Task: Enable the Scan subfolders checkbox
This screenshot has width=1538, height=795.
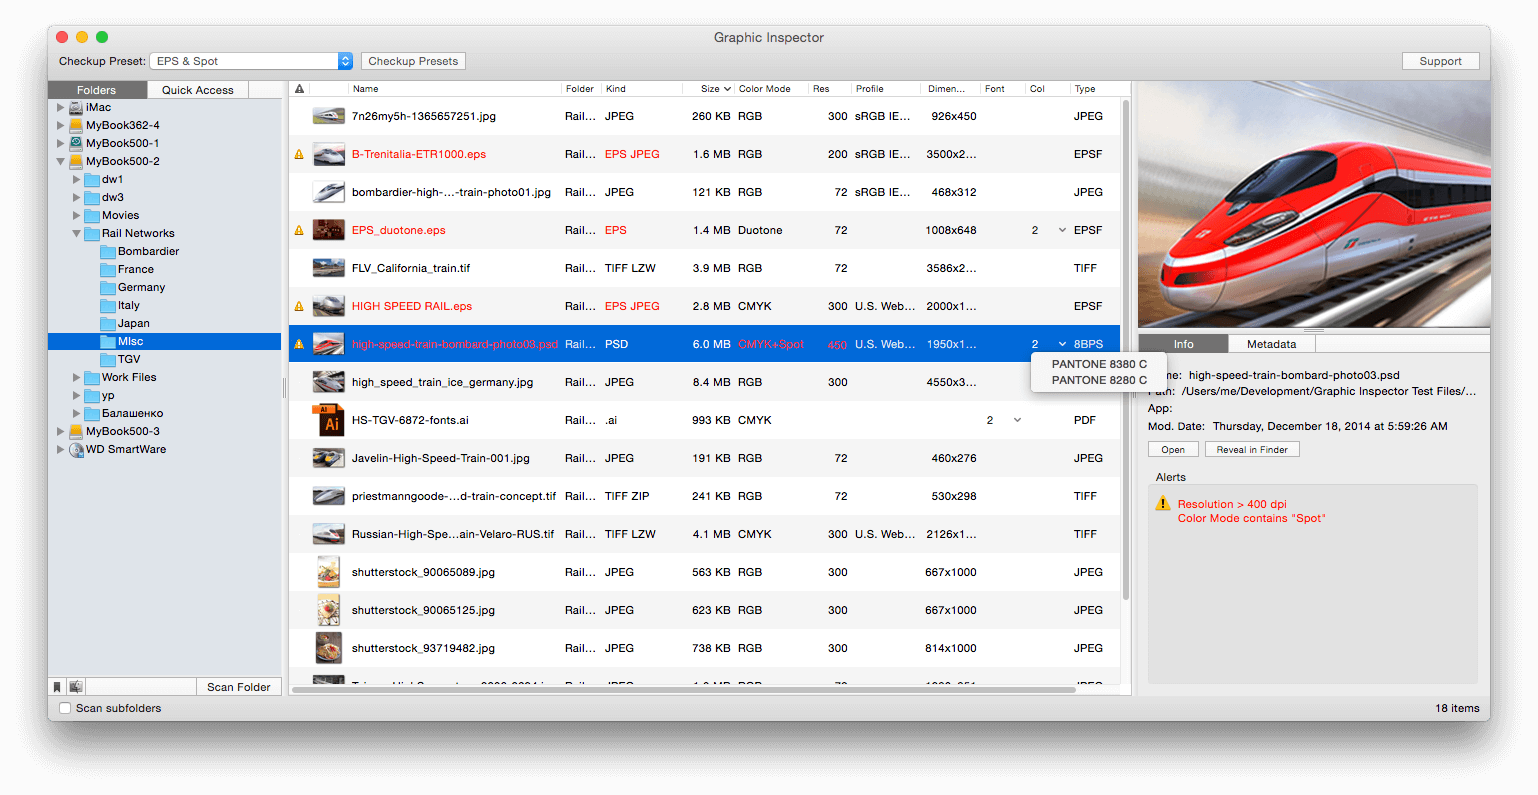Action: point(64,708)
